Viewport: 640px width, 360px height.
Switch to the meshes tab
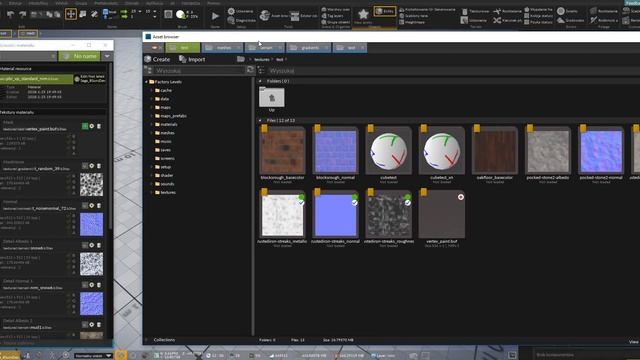222,48
